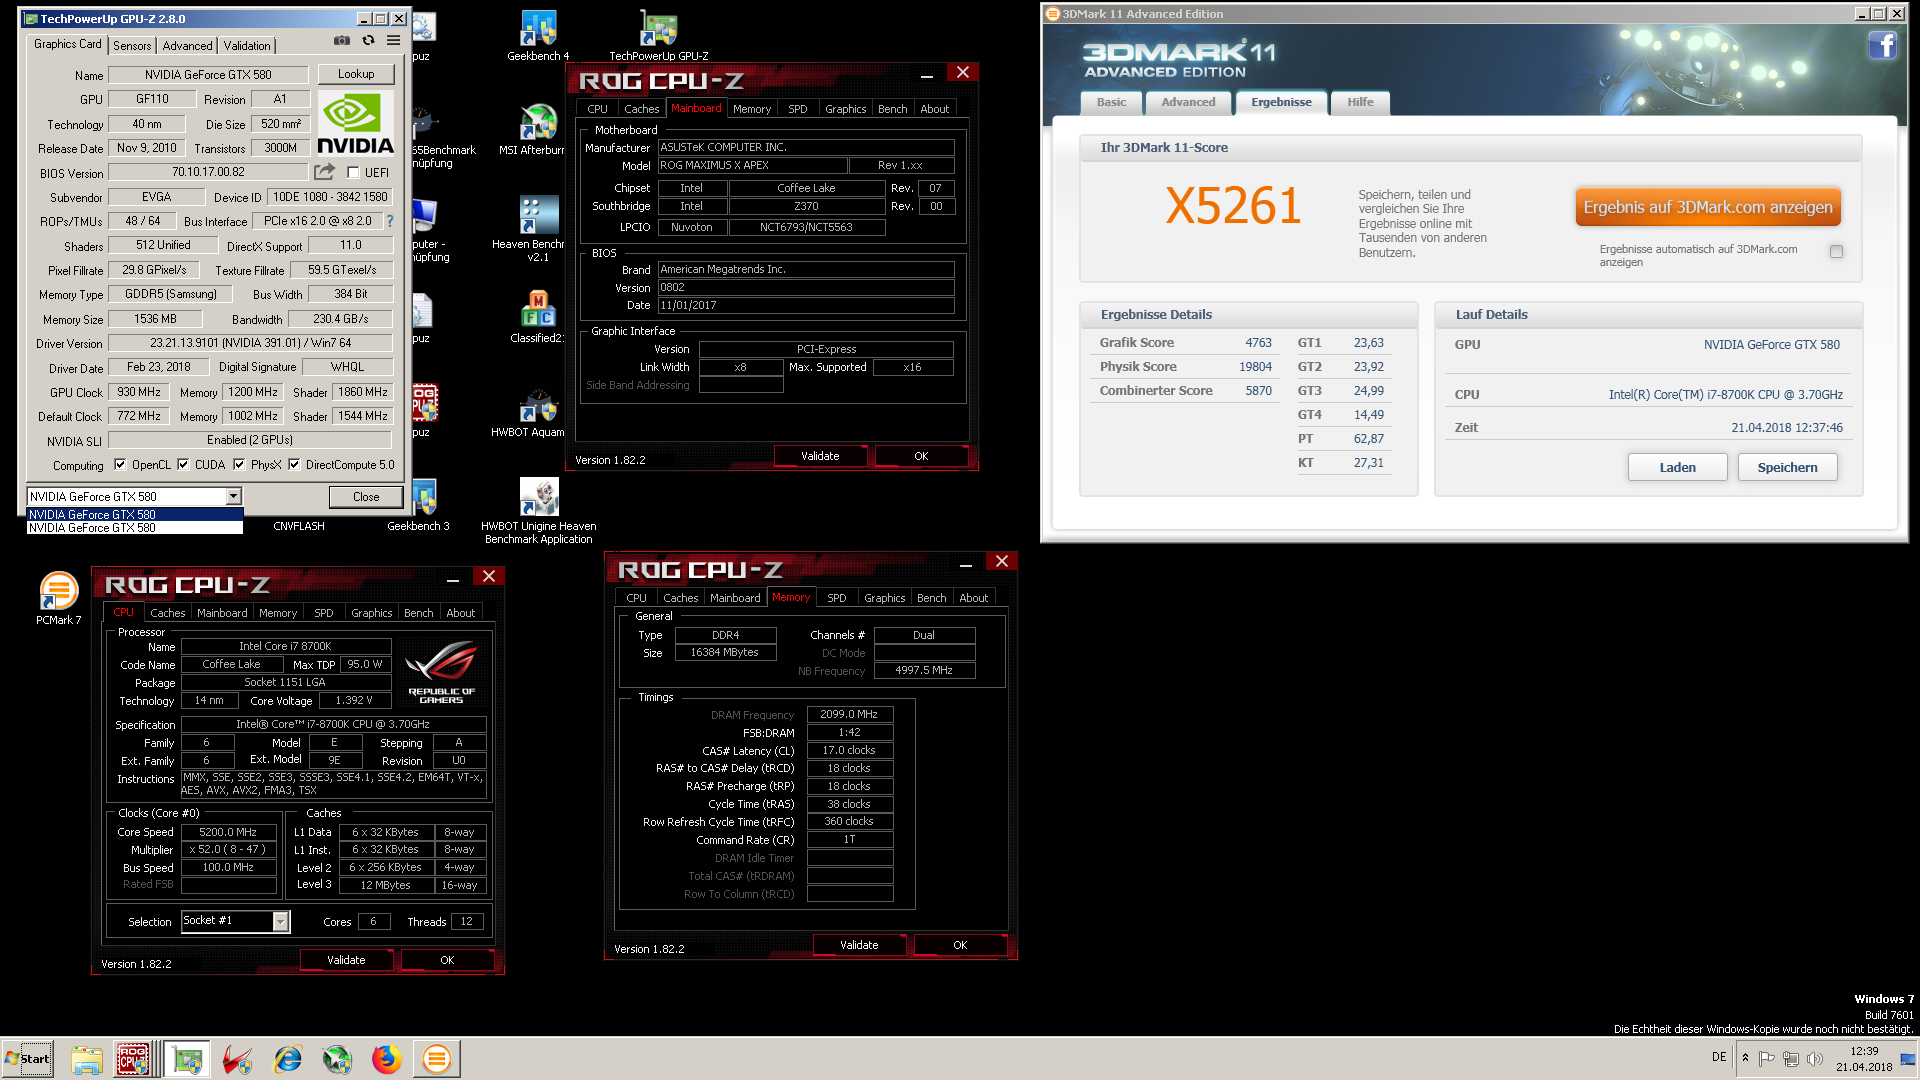The height and width of the screenshot is (1080, 1920).
Task: Select Bench tab in the Mainboard CPU-Z window
Action: point(893,109)
